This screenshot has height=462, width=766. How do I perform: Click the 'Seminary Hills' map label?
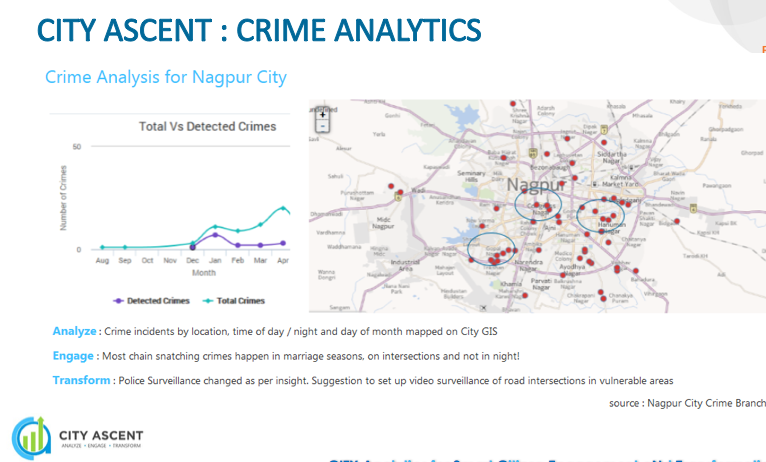[x=471, y=176]
